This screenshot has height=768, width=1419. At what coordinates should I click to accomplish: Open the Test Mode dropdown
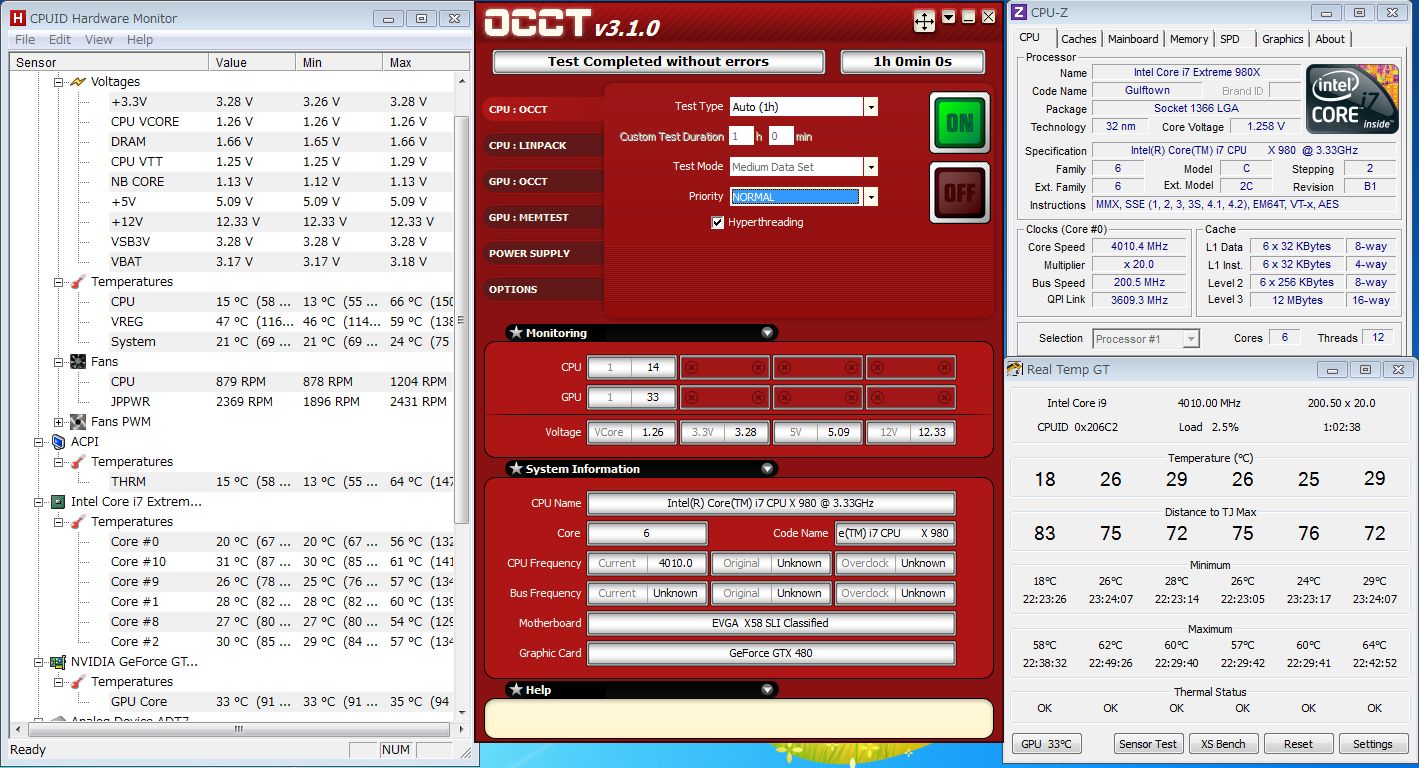[871, 167]
